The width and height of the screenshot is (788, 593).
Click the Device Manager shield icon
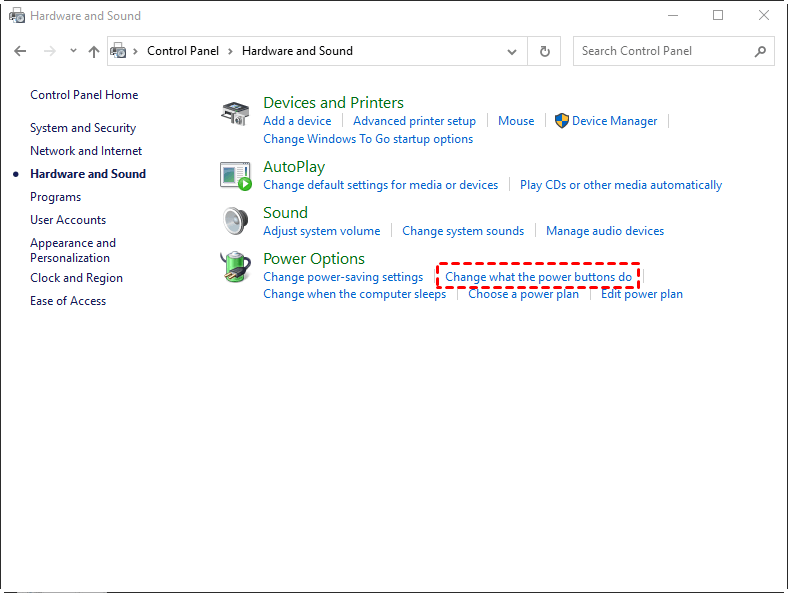coord(561,121)
